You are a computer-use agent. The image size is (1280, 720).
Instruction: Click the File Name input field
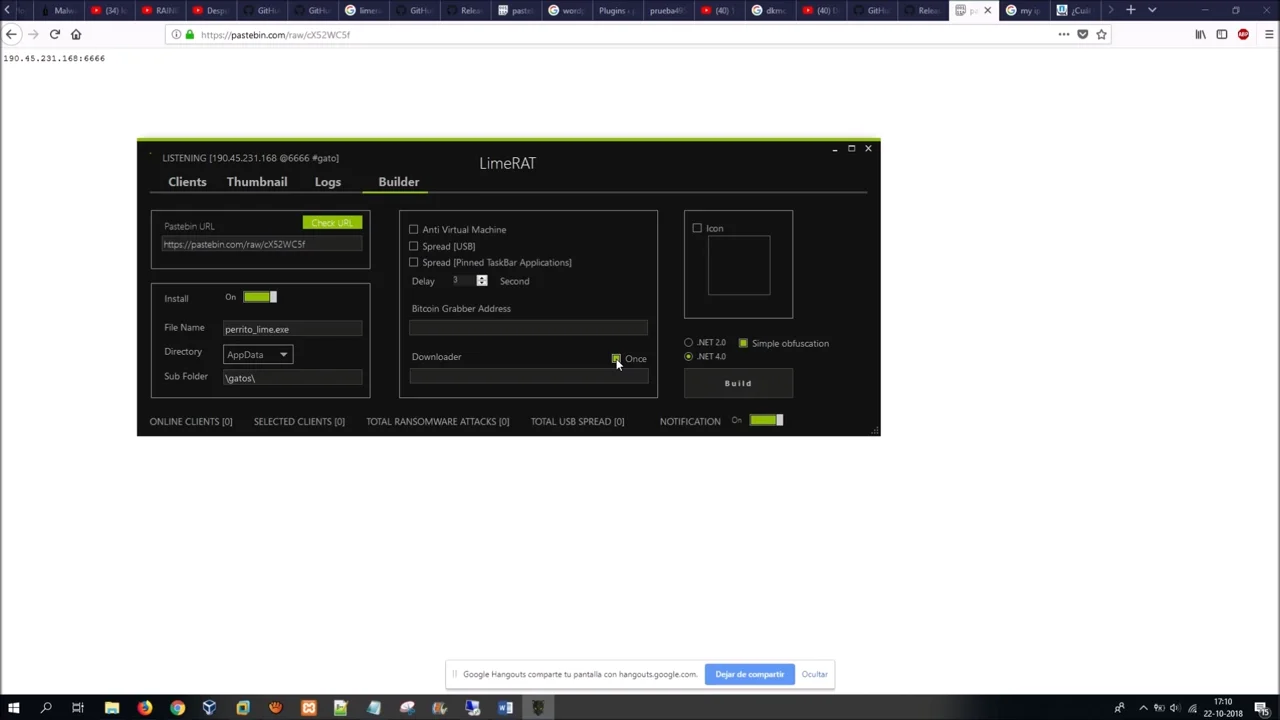(292, 329)
